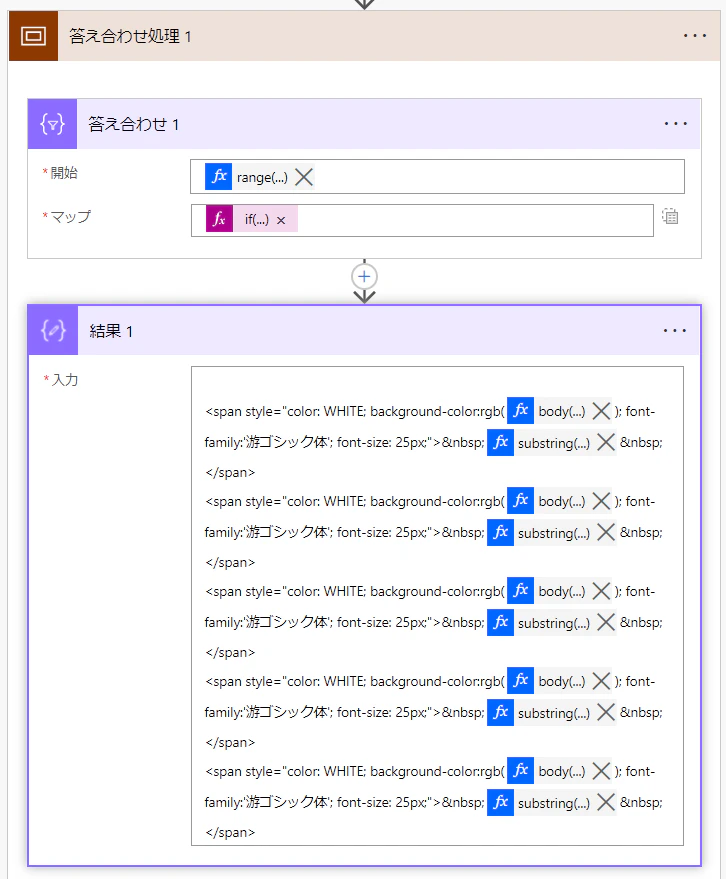Switch map to key-value mode icon
Image resolution: width=726 pixels, height=879 pixels.
tap(670, 216)
